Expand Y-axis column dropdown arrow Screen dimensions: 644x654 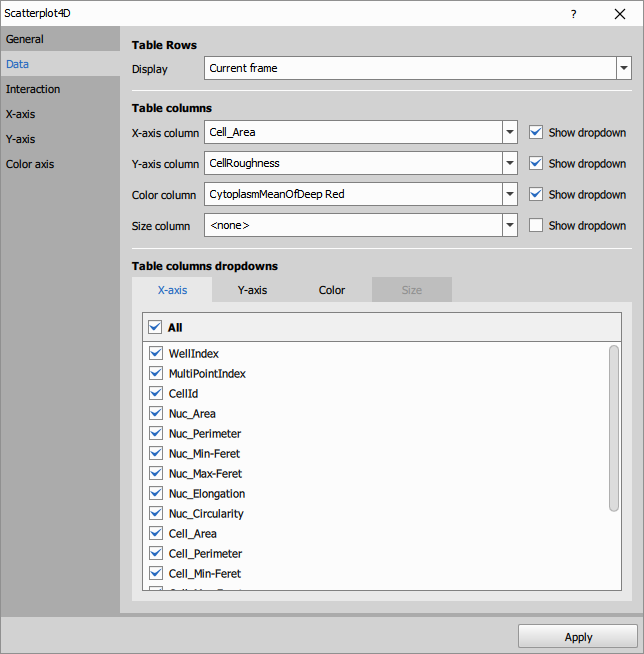[510, 163]
